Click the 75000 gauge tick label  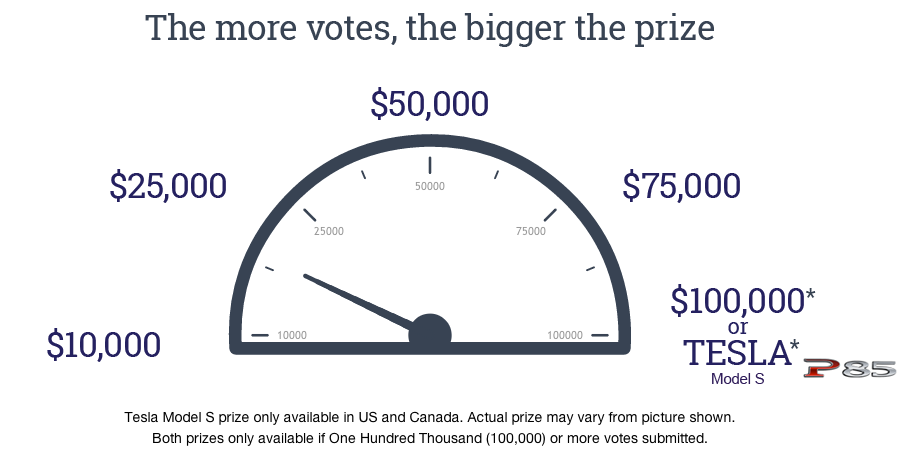[x=530, y=231]
